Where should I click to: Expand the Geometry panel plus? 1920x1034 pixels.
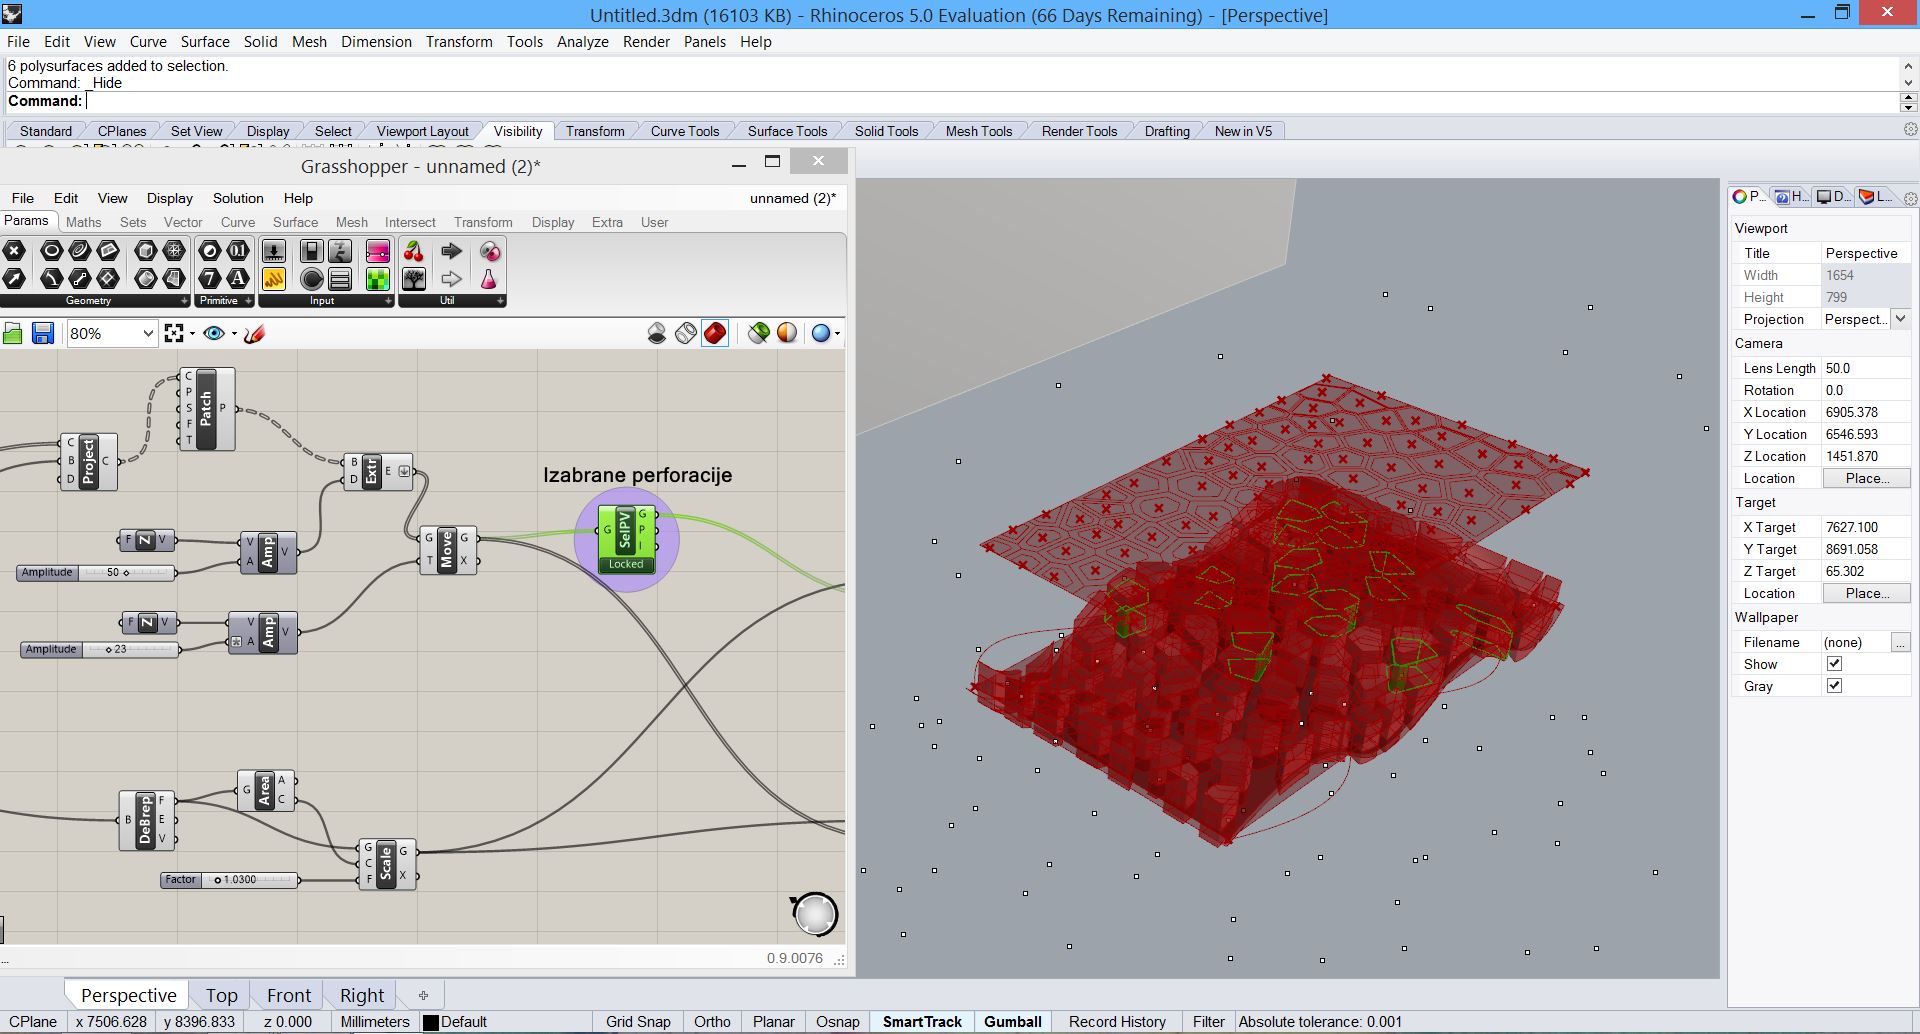[184, 301]
